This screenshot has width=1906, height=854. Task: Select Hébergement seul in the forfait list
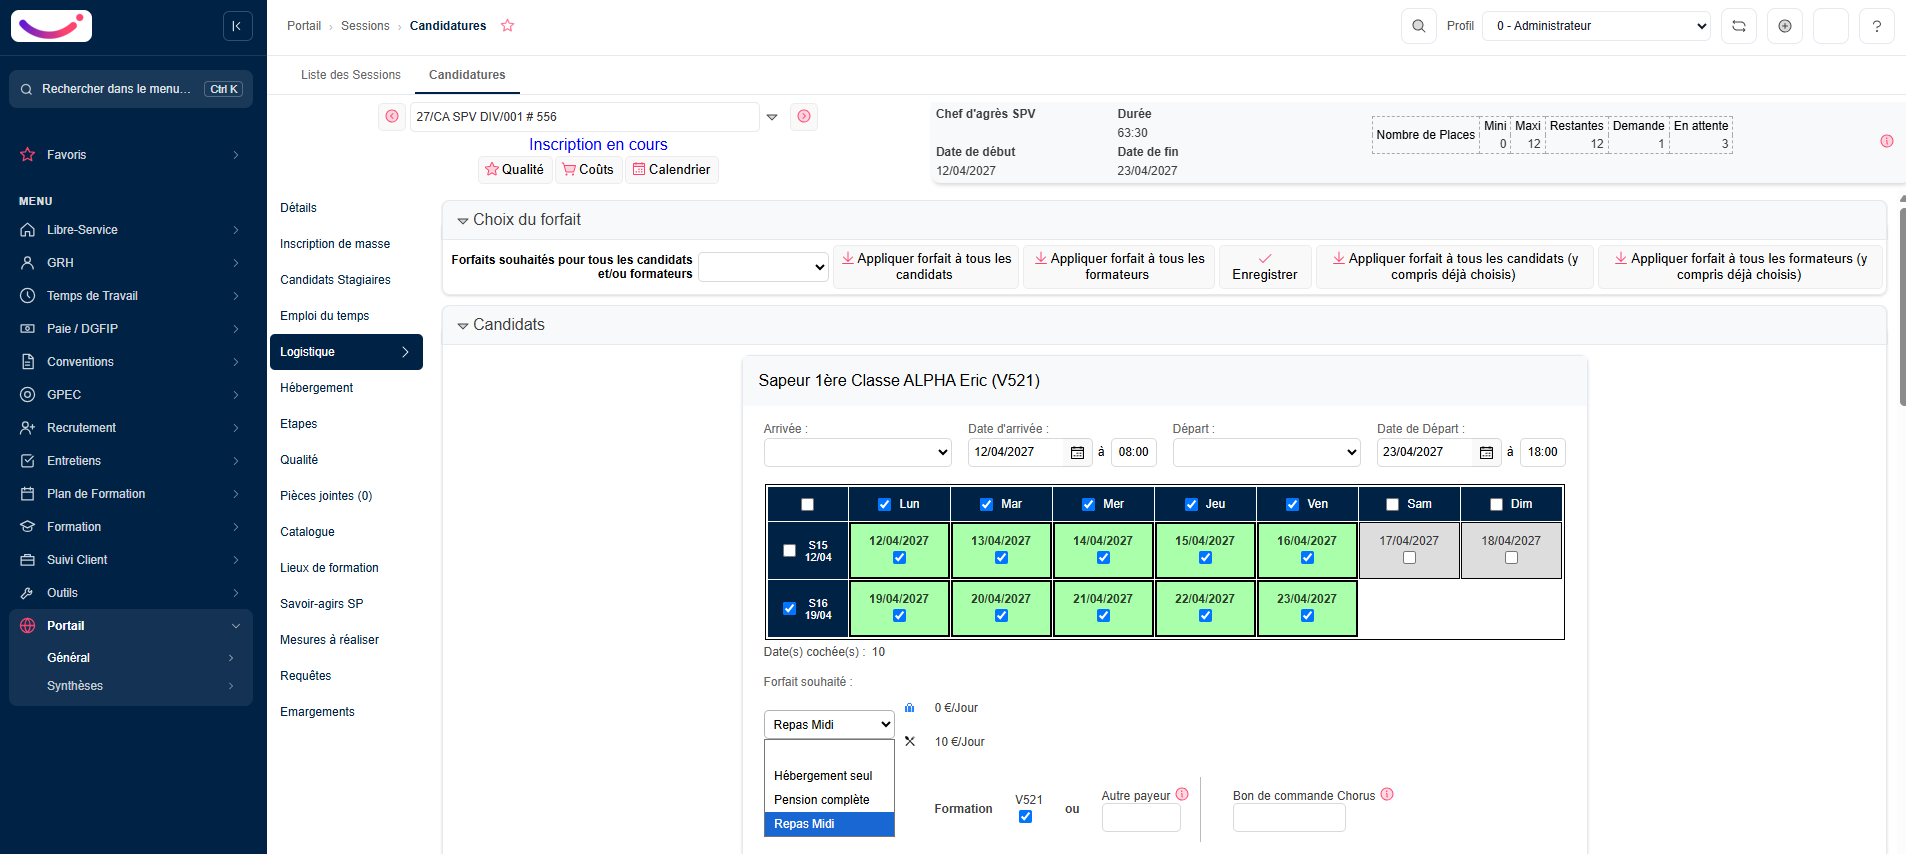[x=829, y=776]
